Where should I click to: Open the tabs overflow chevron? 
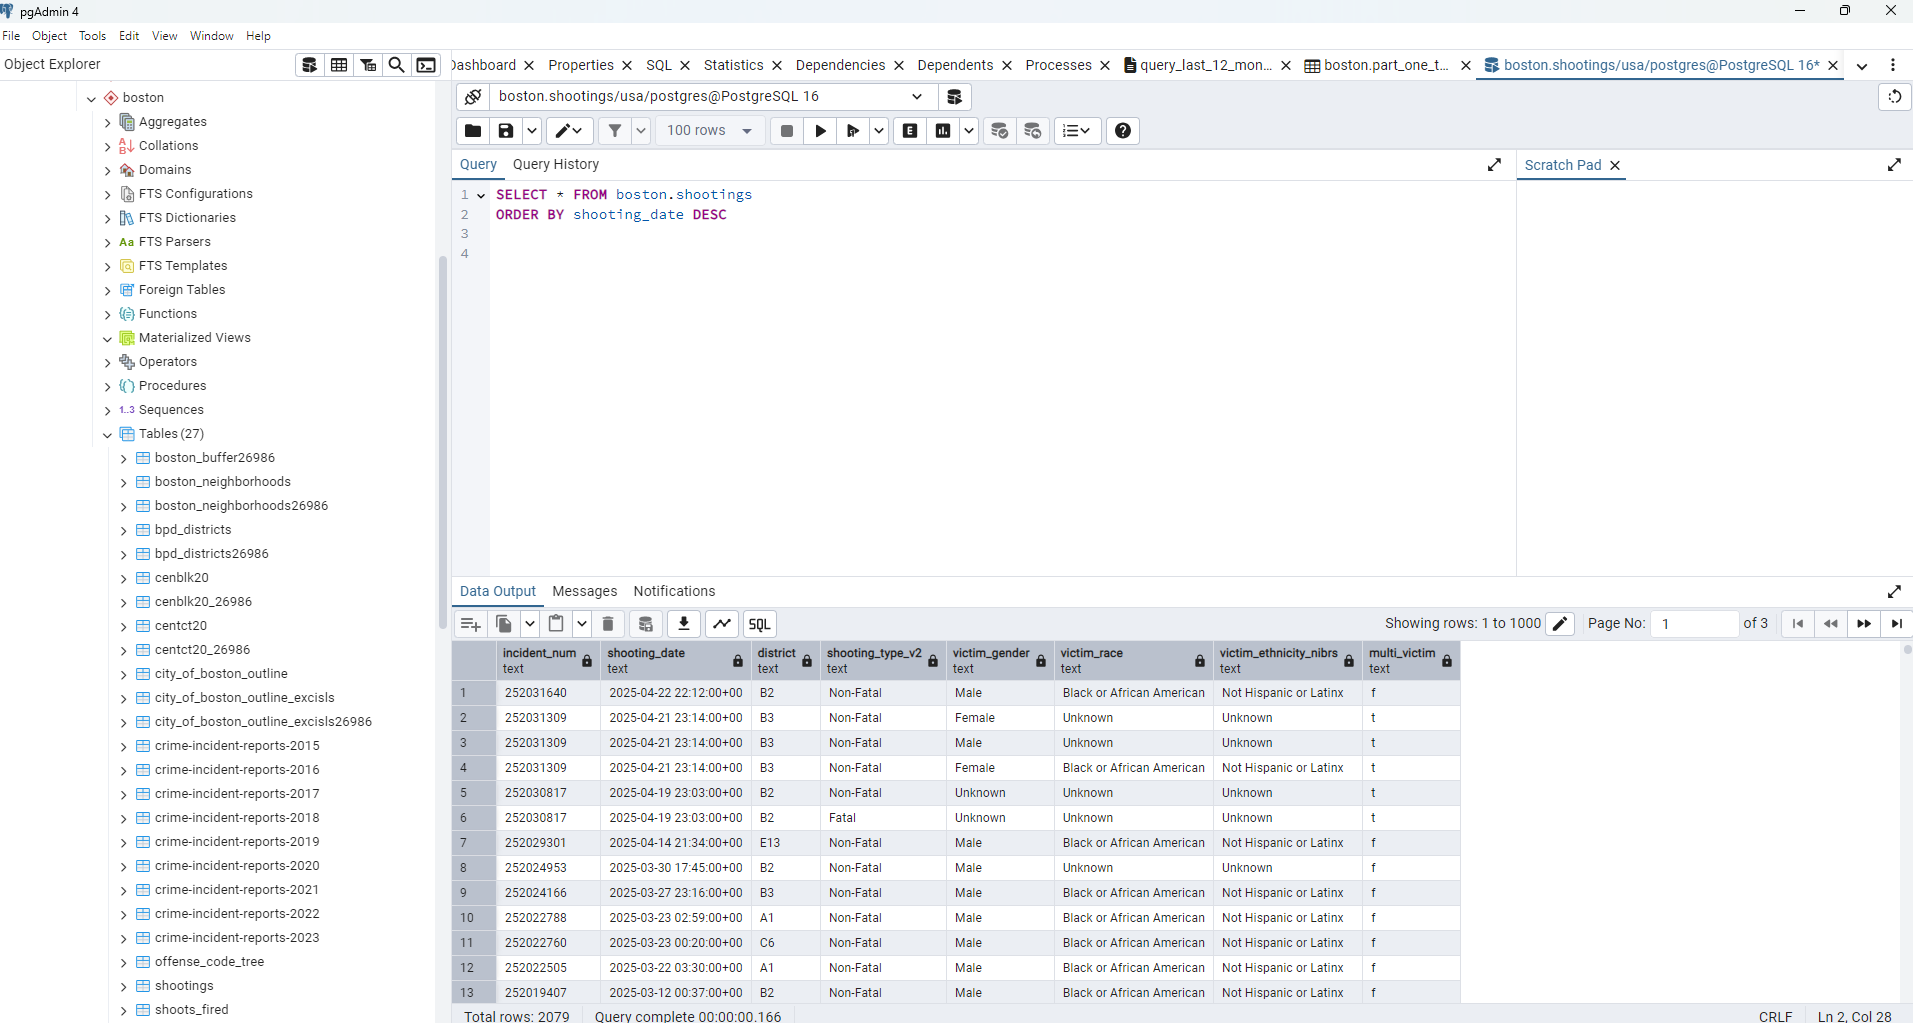(x=1862, y=66)
